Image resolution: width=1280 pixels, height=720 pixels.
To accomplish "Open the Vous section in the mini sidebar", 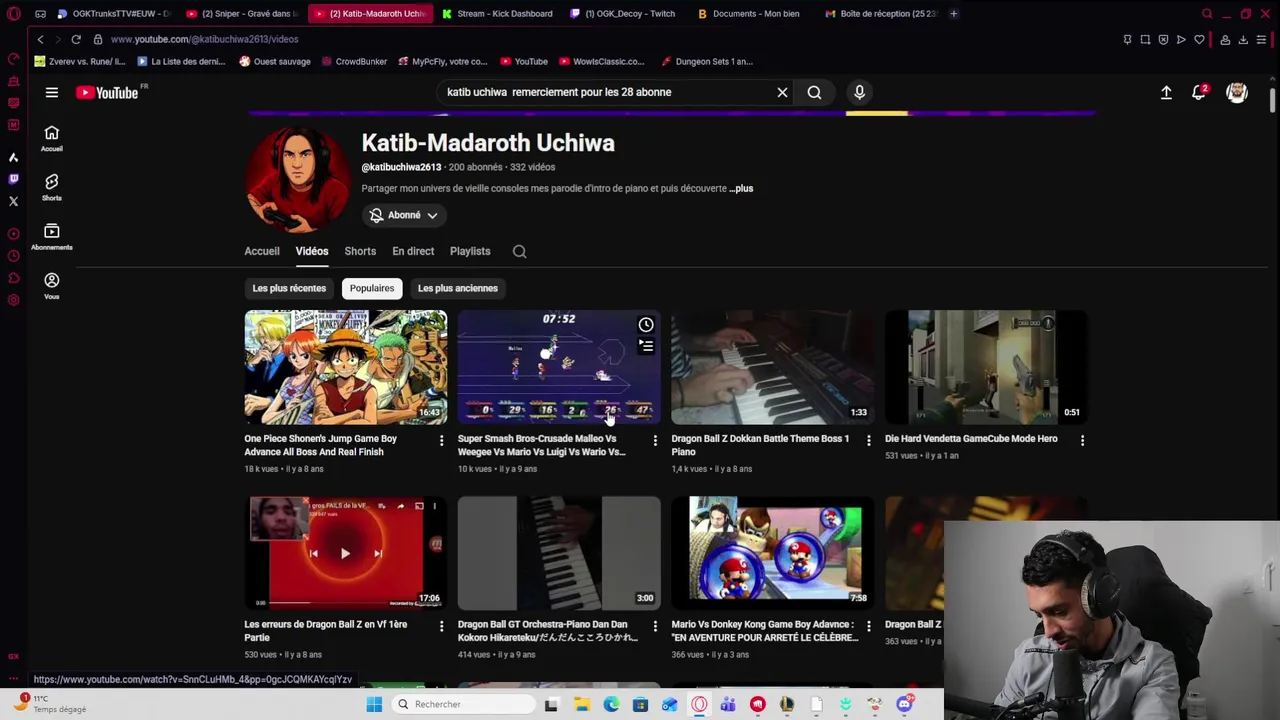I will pyautogui.click(x=51, y=287).
